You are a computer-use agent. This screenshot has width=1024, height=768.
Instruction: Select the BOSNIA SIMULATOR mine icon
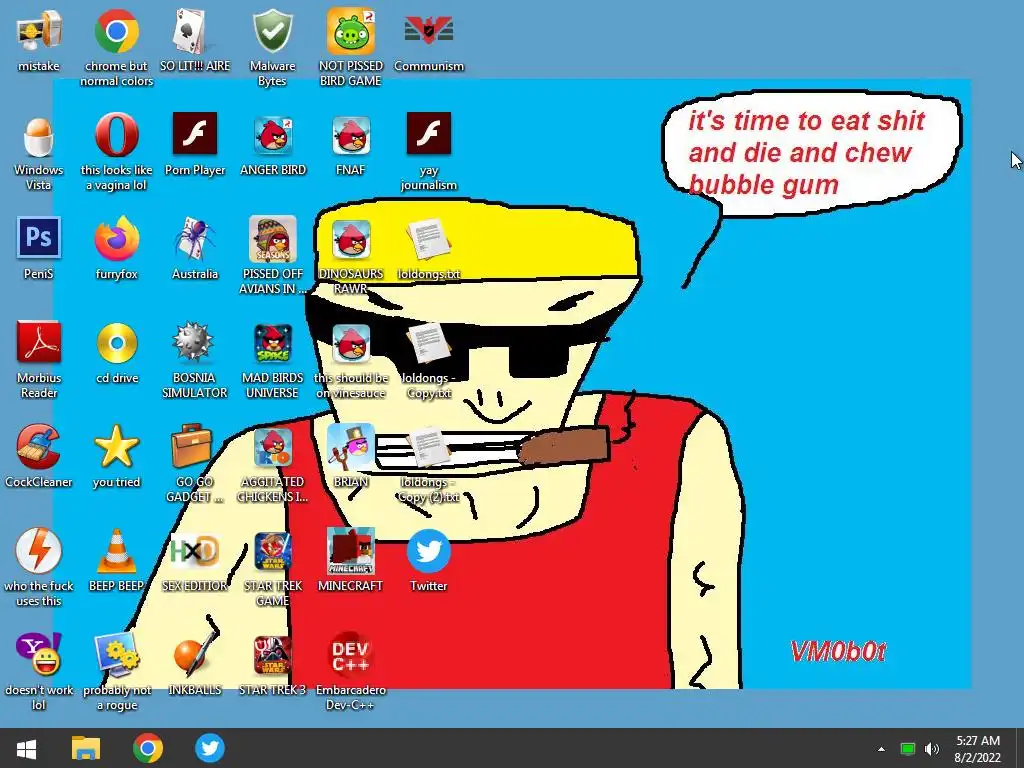(193, 342)
